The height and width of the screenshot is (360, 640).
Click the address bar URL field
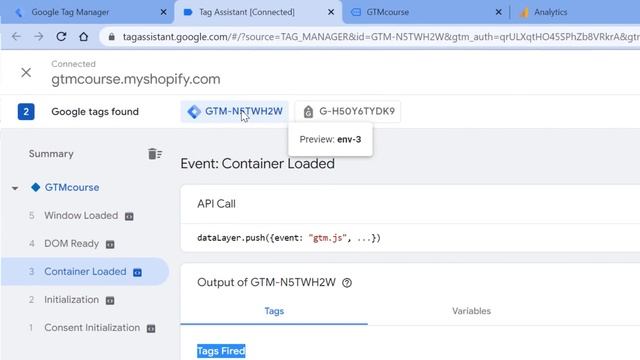pyautogui.click(x=380, y=37)
